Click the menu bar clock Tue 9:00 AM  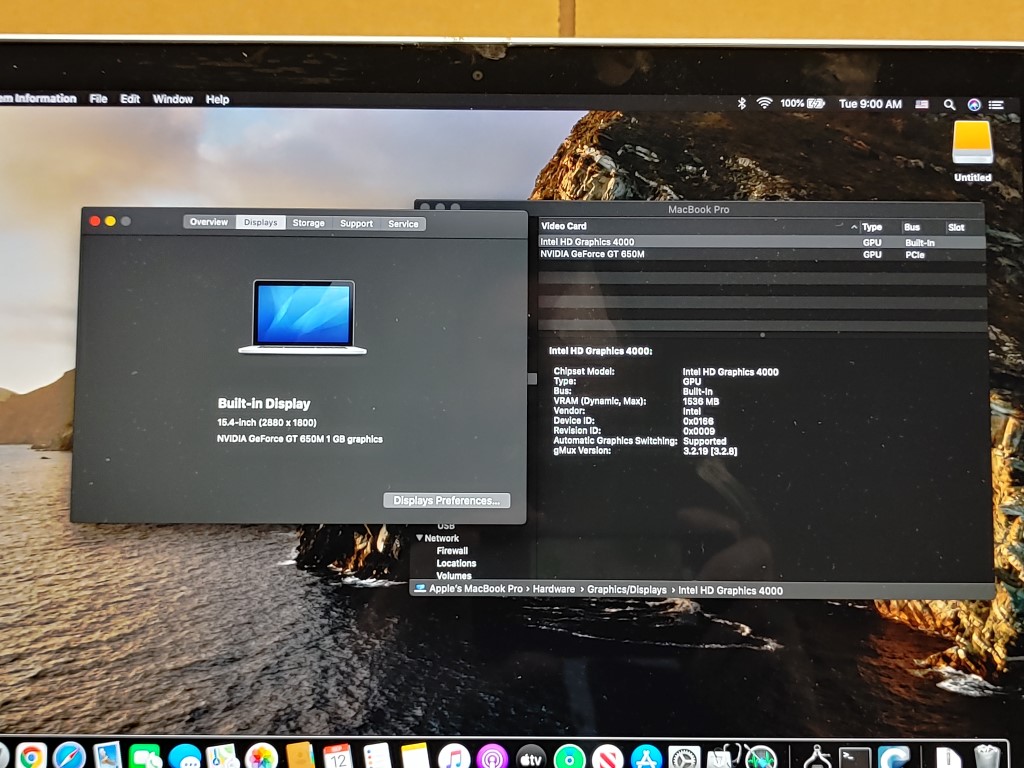click(x=870, y=104)
